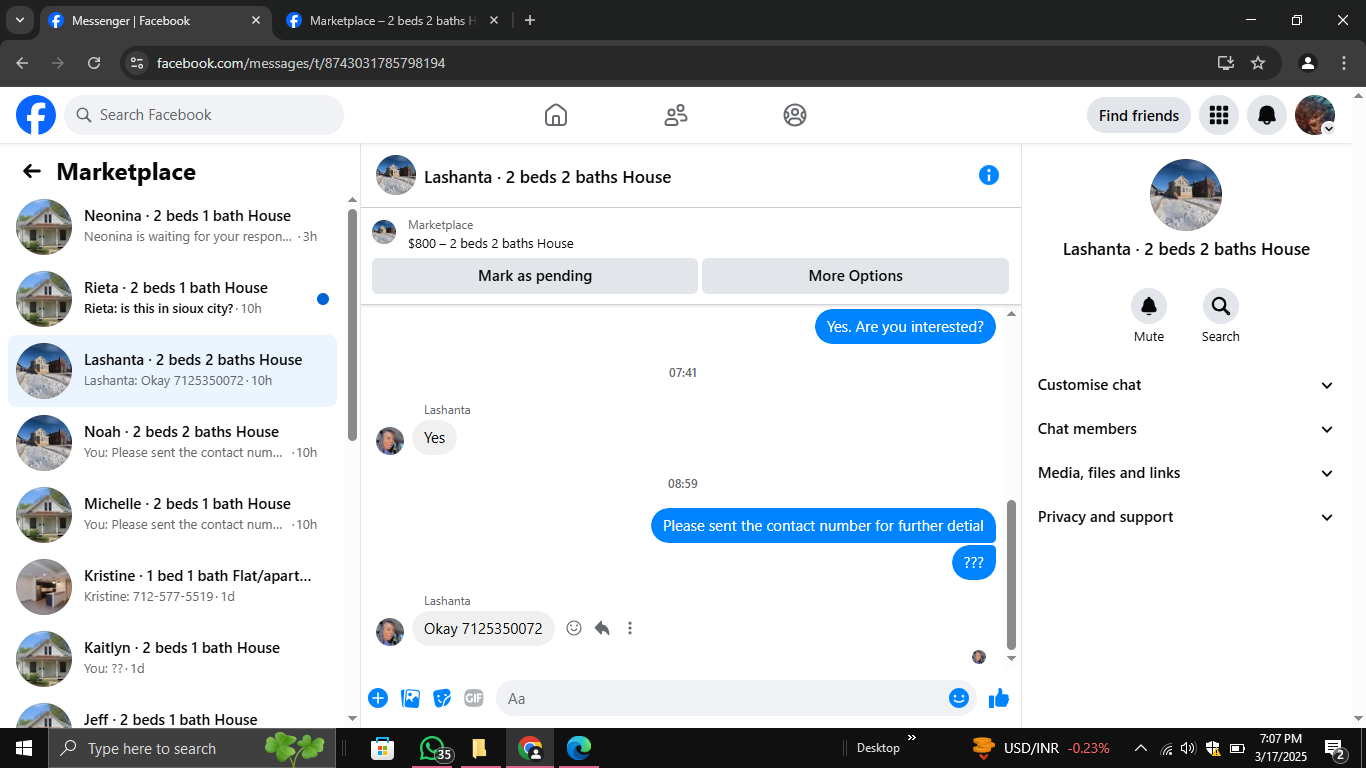
Task: Open the account profile picture menu
Action: (1315, 115)
